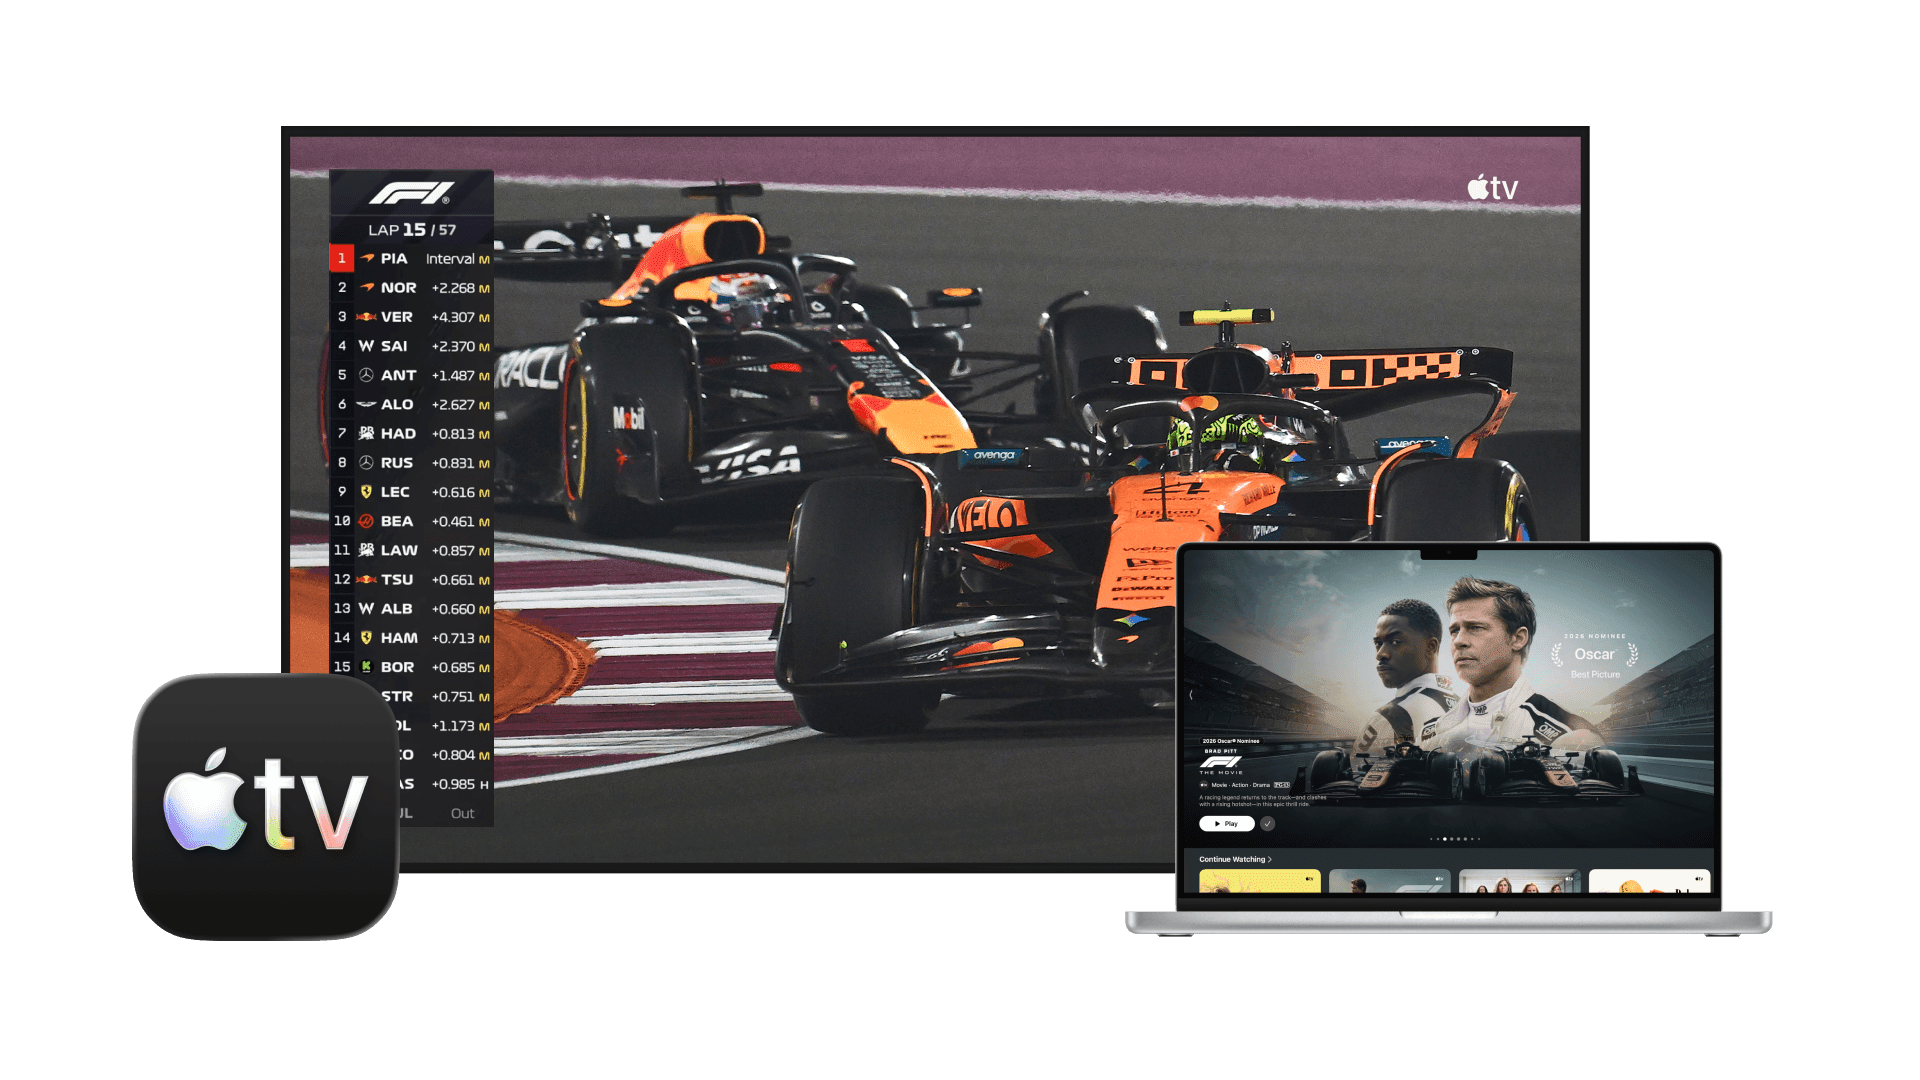The image size is (1920, 1080).
Task: Click the F1 logo atop the leaderboard
Action: coord(411,192)
